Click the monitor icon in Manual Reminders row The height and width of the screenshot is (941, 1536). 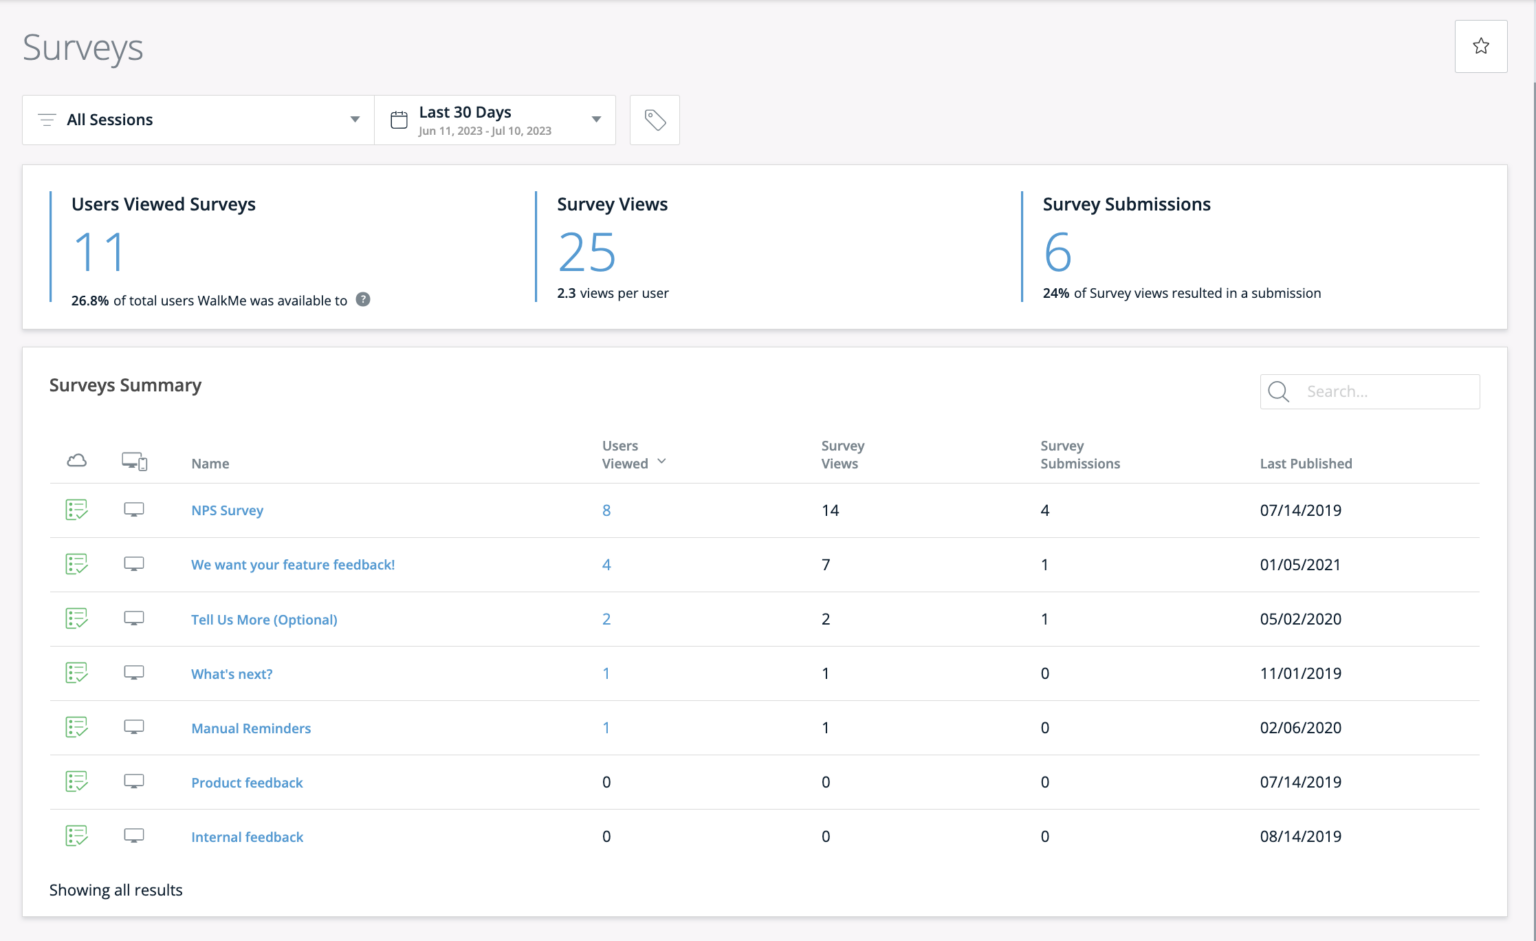coord(134,727)
